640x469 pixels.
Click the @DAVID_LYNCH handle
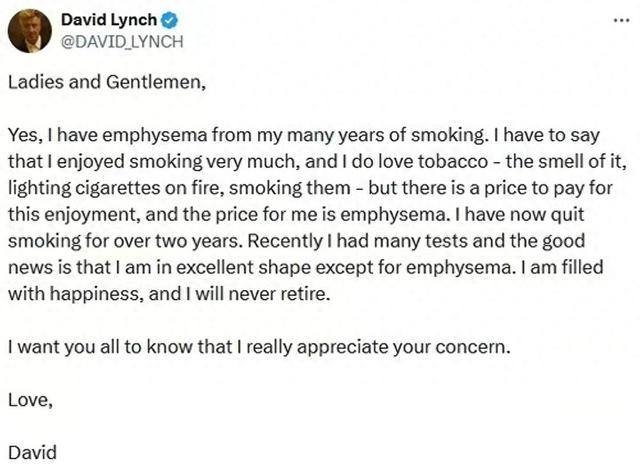122,40
